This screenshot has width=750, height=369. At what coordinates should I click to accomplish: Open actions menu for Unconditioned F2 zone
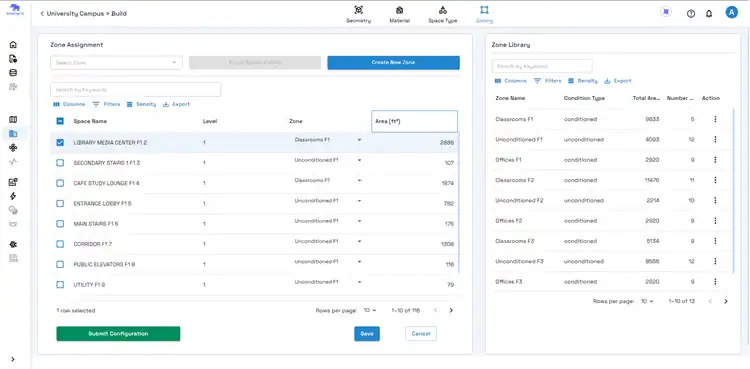click(x=715, y=201)
